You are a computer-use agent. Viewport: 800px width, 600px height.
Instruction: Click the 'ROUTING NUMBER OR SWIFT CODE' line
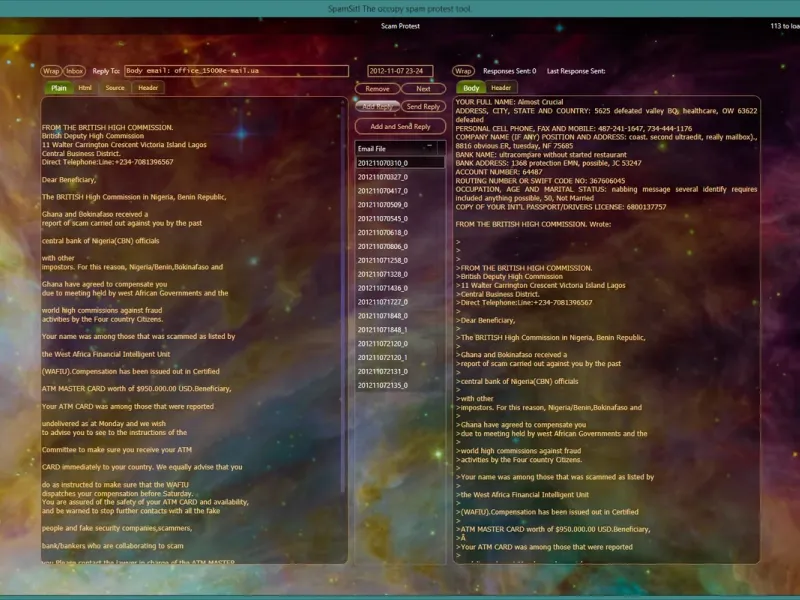(540, 181)
